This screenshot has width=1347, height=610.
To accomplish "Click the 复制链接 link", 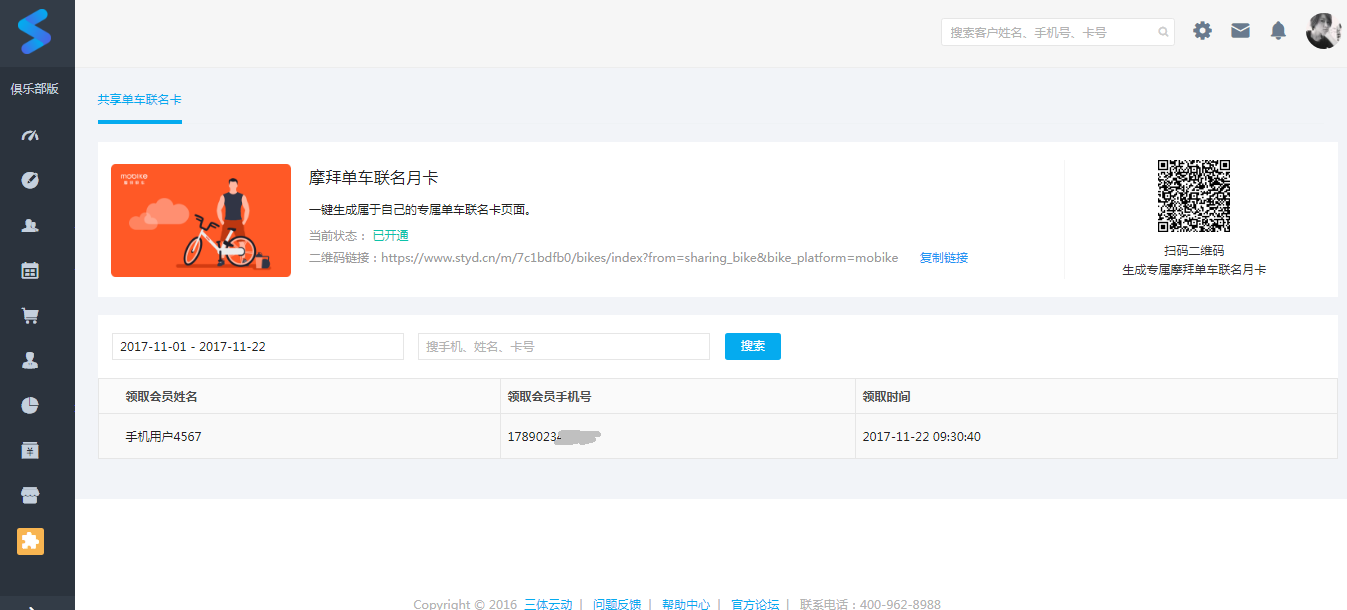I will [944, 258].
